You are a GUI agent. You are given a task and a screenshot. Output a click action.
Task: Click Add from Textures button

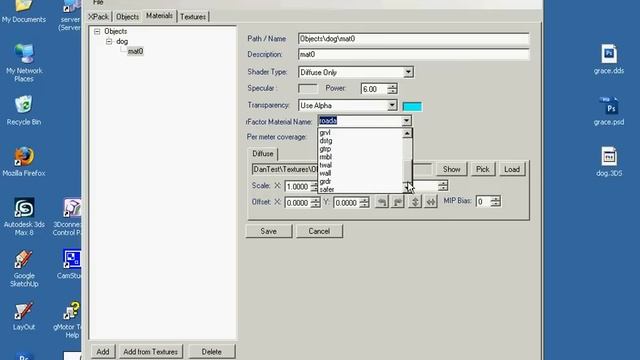pos(151,351)
